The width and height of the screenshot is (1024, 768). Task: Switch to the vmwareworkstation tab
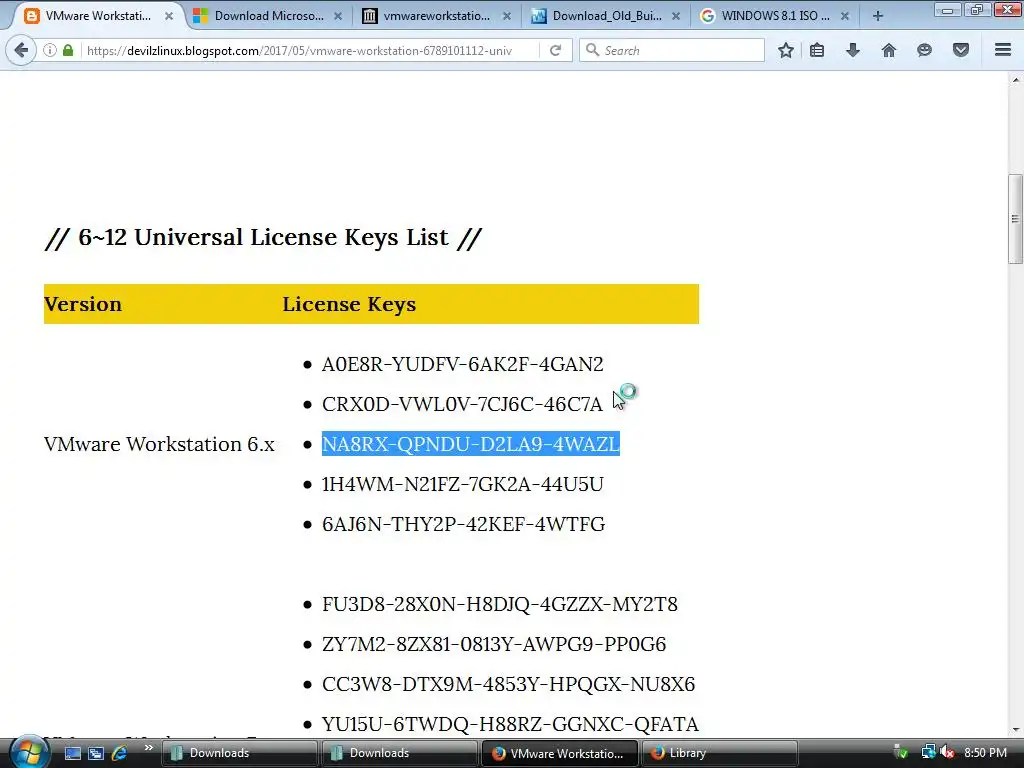click(437, 16)
